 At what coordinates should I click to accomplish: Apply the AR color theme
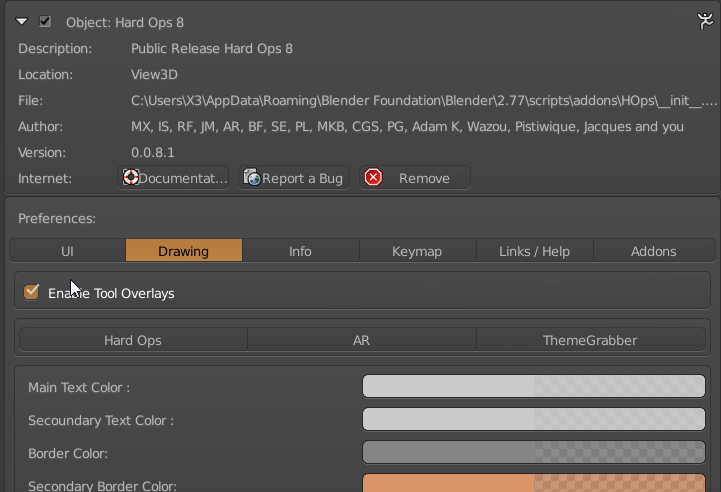pos(361,340)
